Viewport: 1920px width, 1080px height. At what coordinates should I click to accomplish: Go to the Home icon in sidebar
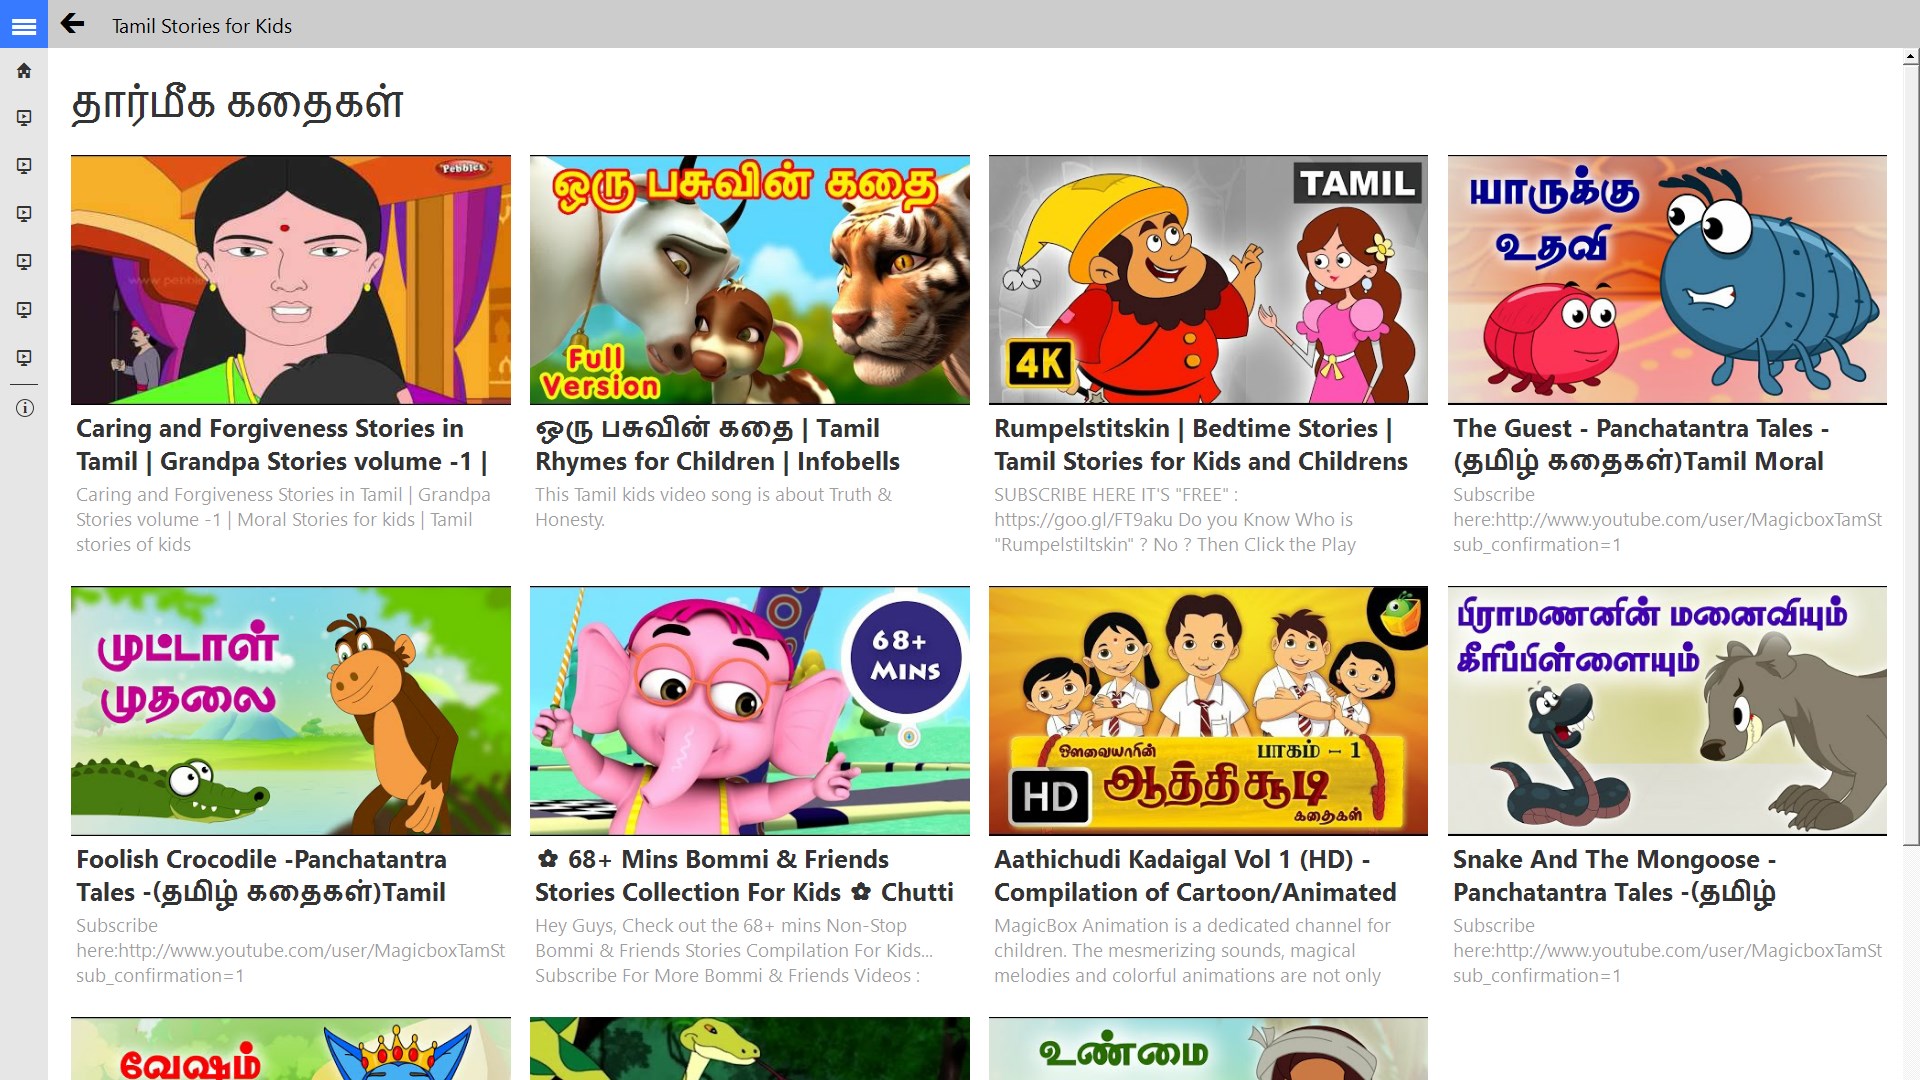coord(24,71)
